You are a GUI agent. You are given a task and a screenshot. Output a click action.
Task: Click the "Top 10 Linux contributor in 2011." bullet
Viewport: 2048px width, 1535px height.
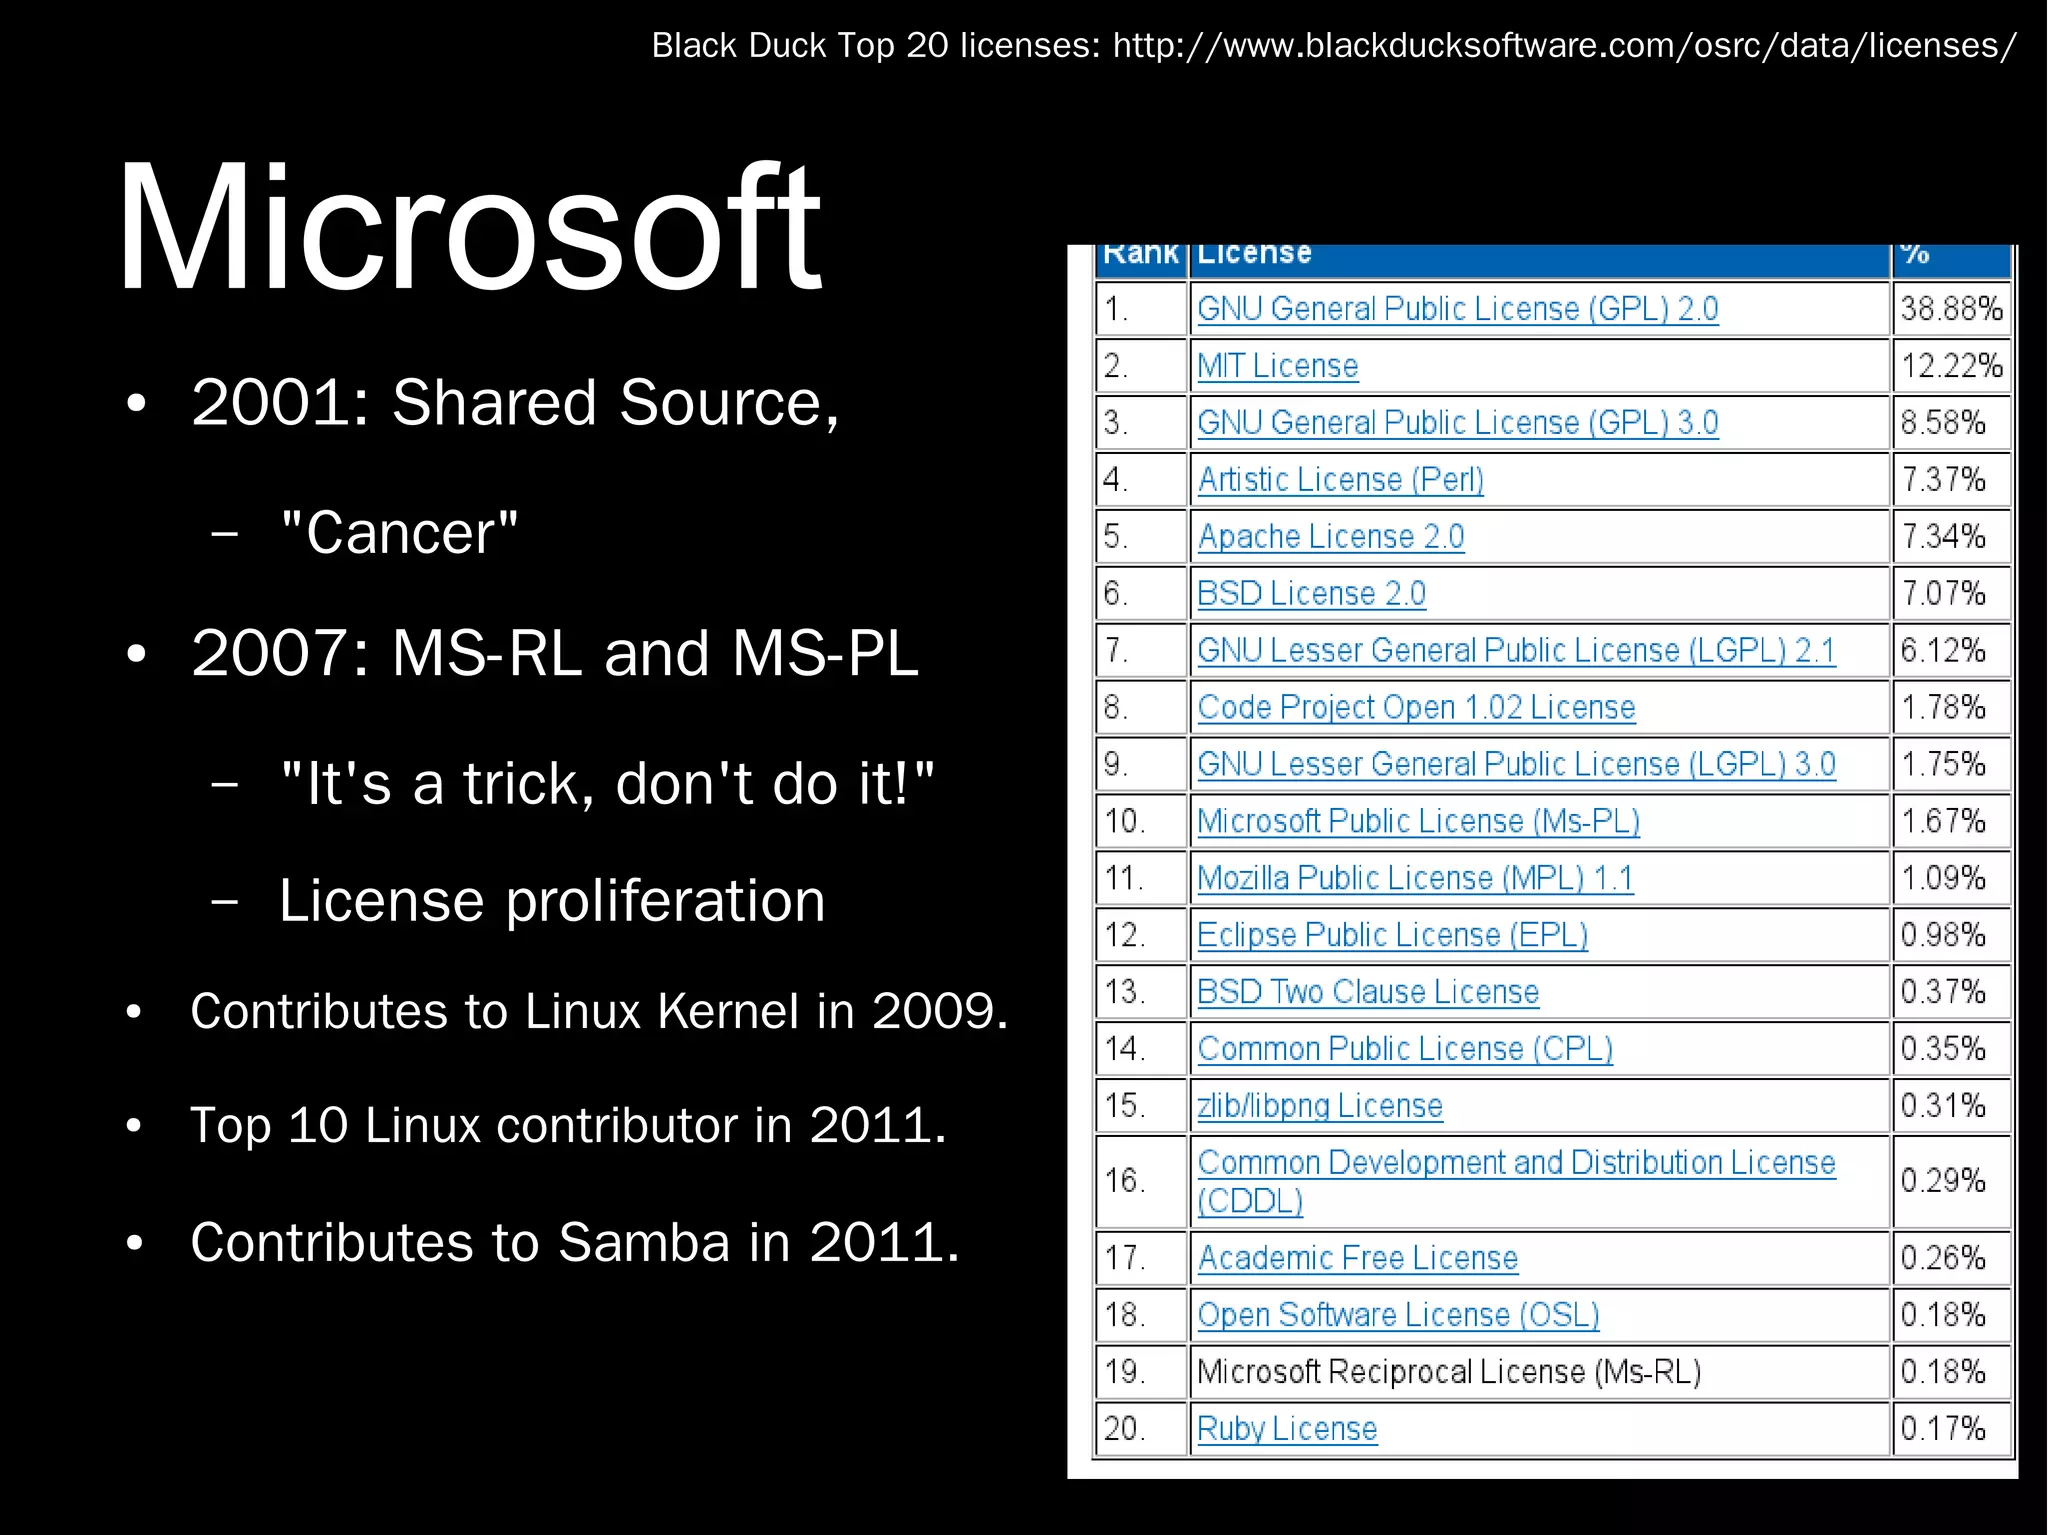click(568, 1125)
